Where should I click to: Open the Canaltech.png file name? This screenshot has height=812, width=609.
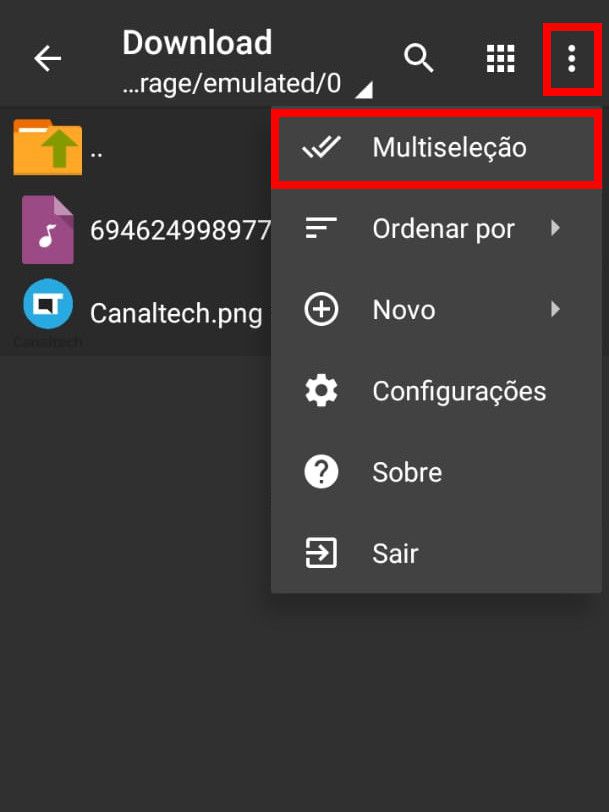coord(176,313)
